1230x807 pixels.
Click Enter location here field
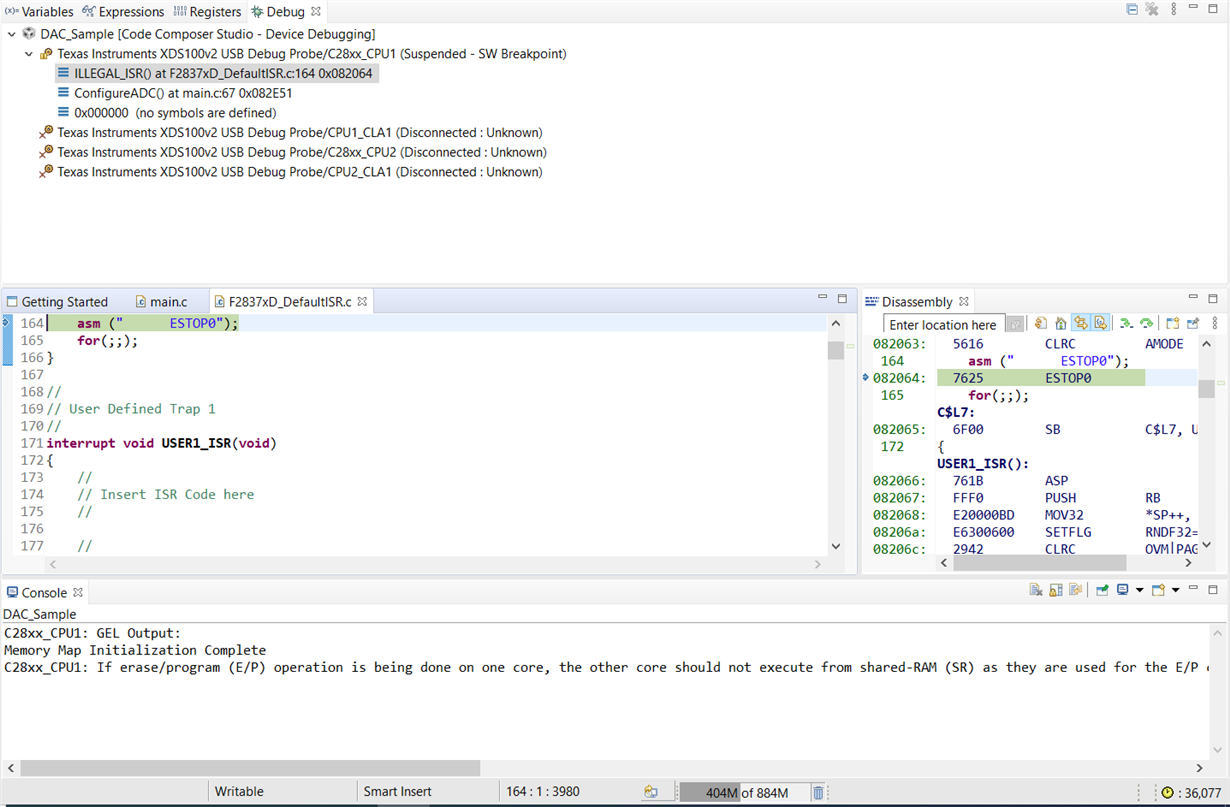click(x=944, y=324)
